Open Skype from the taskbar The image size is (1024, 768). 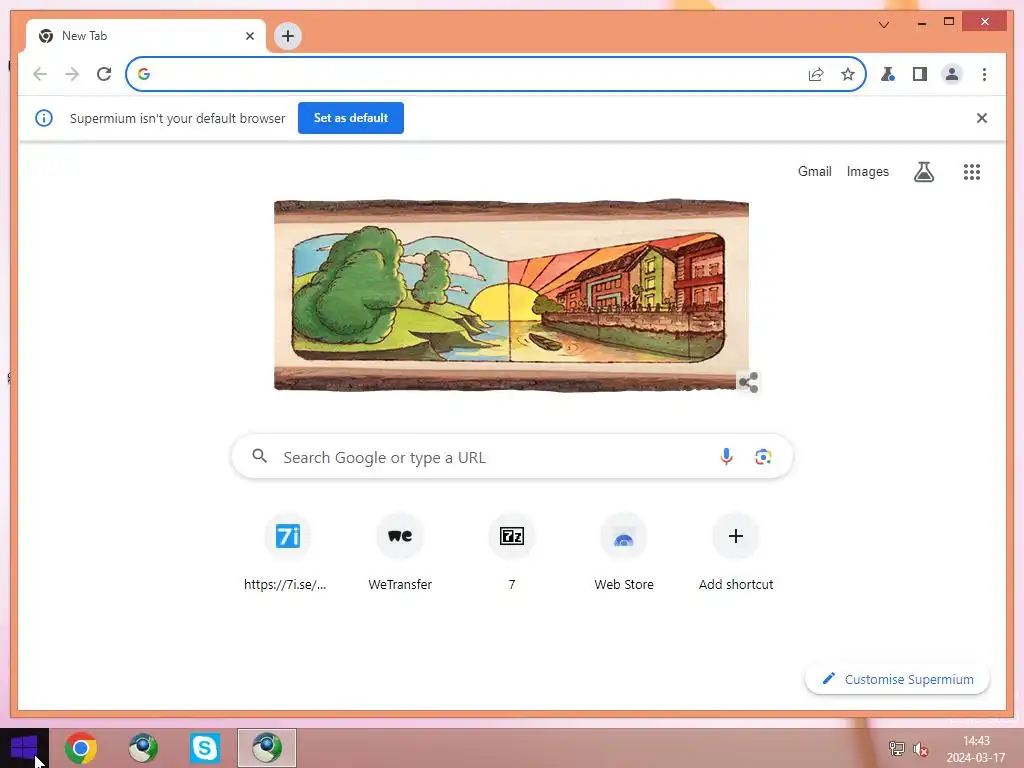[x=204, y=748]
